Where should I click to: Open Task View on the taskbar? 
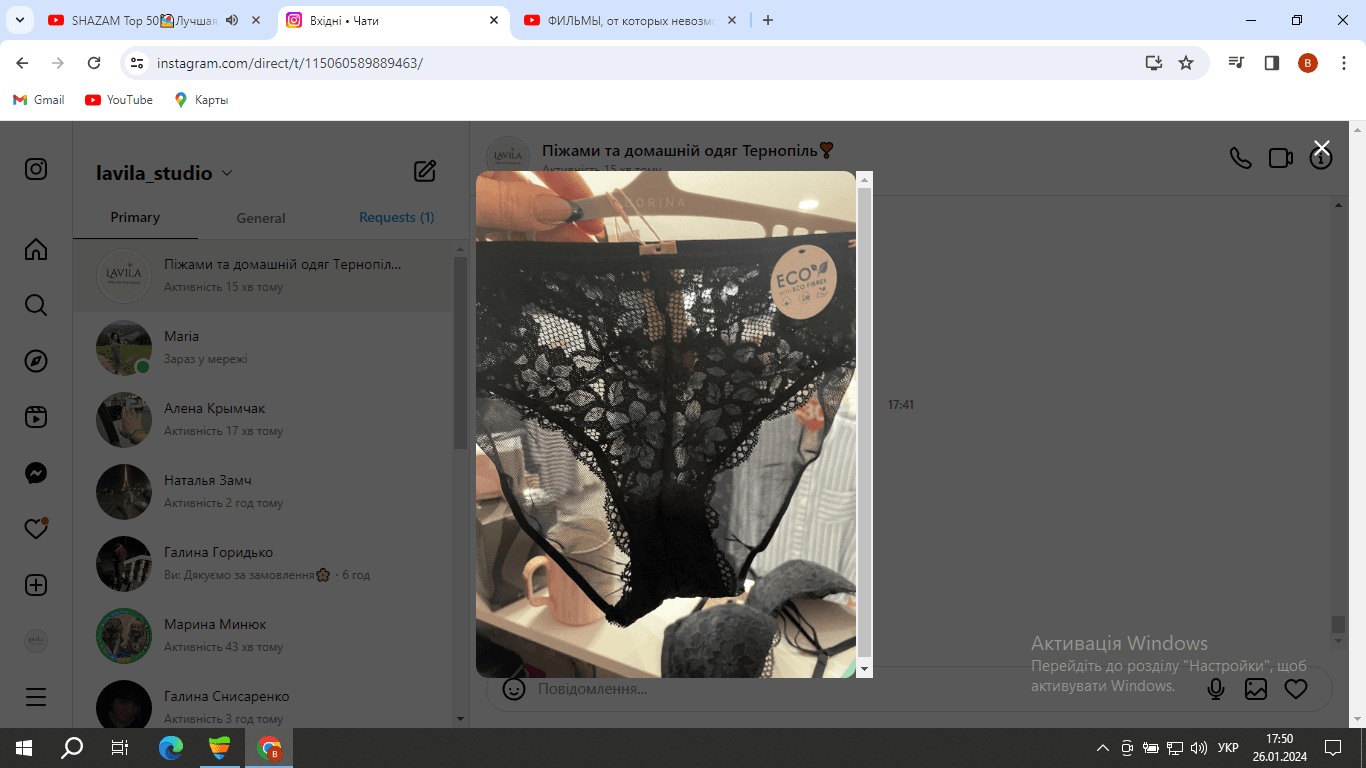[x=120, y=748]
